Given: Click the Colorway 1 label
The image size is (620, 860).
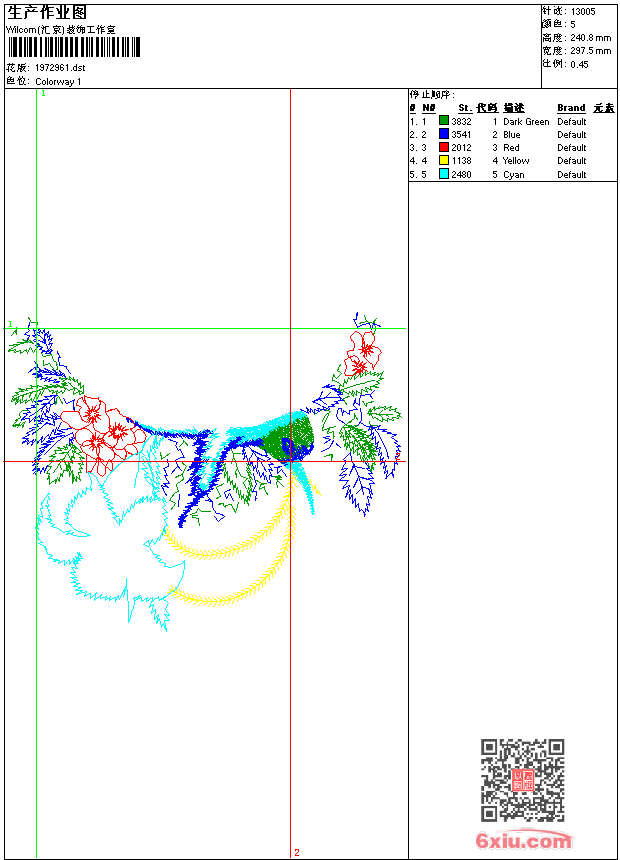Looking at the screenshot, I should click(x=58, y=82).
